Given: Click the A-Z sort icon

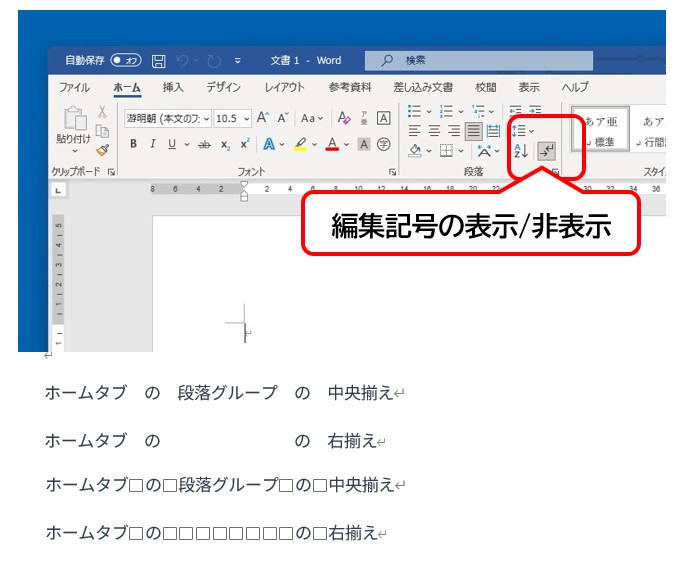Looking at the screenshot, I should click(x=521, y=151).
